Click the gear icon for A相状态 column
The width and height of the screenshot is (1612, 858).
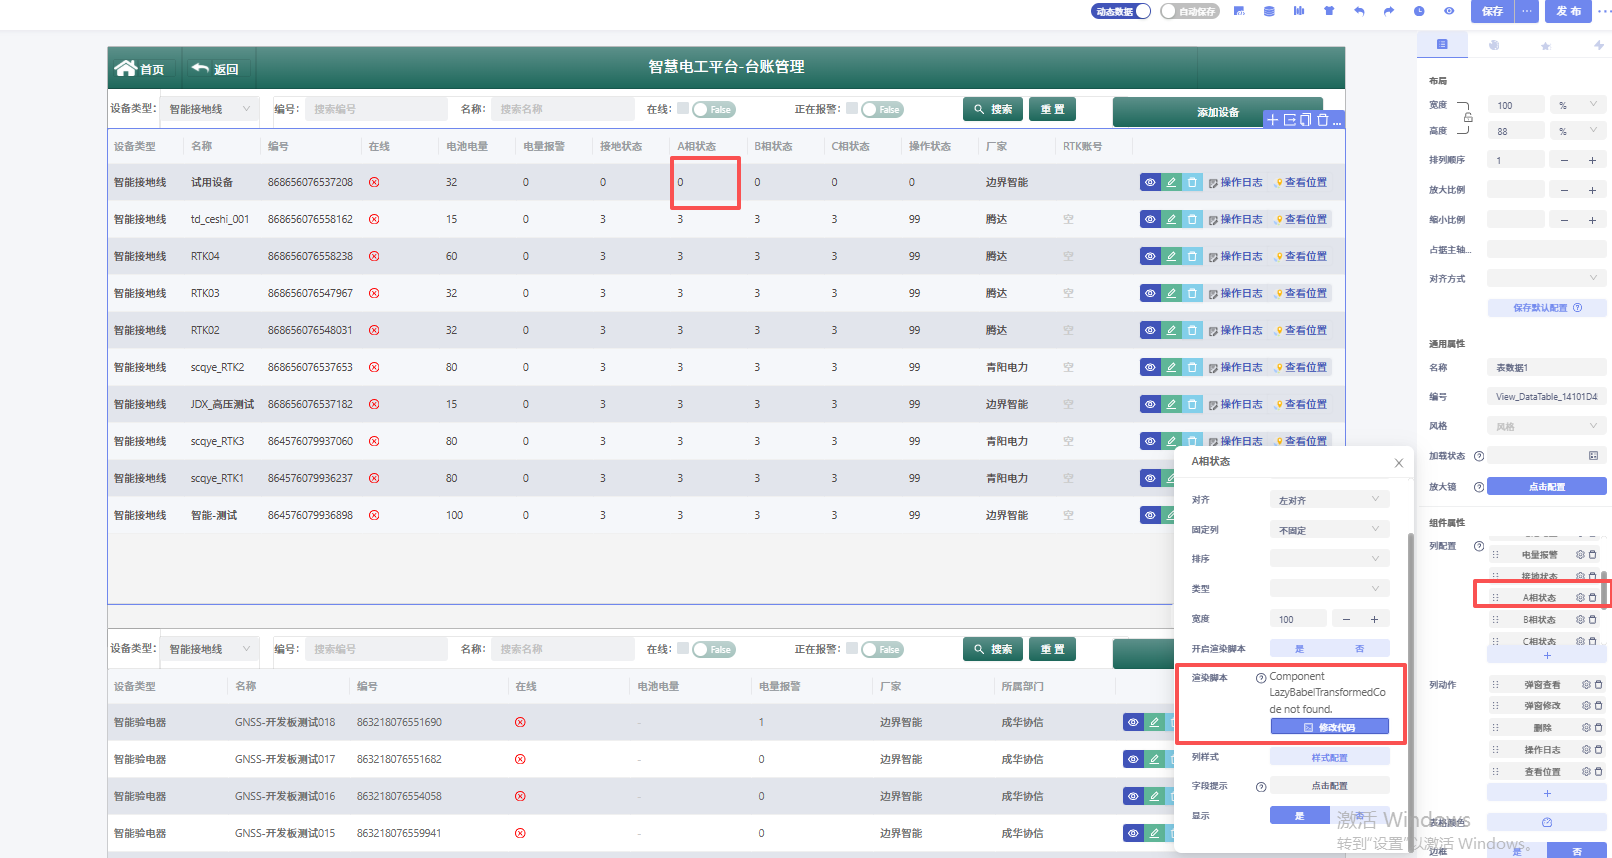tap(1581, 598)
